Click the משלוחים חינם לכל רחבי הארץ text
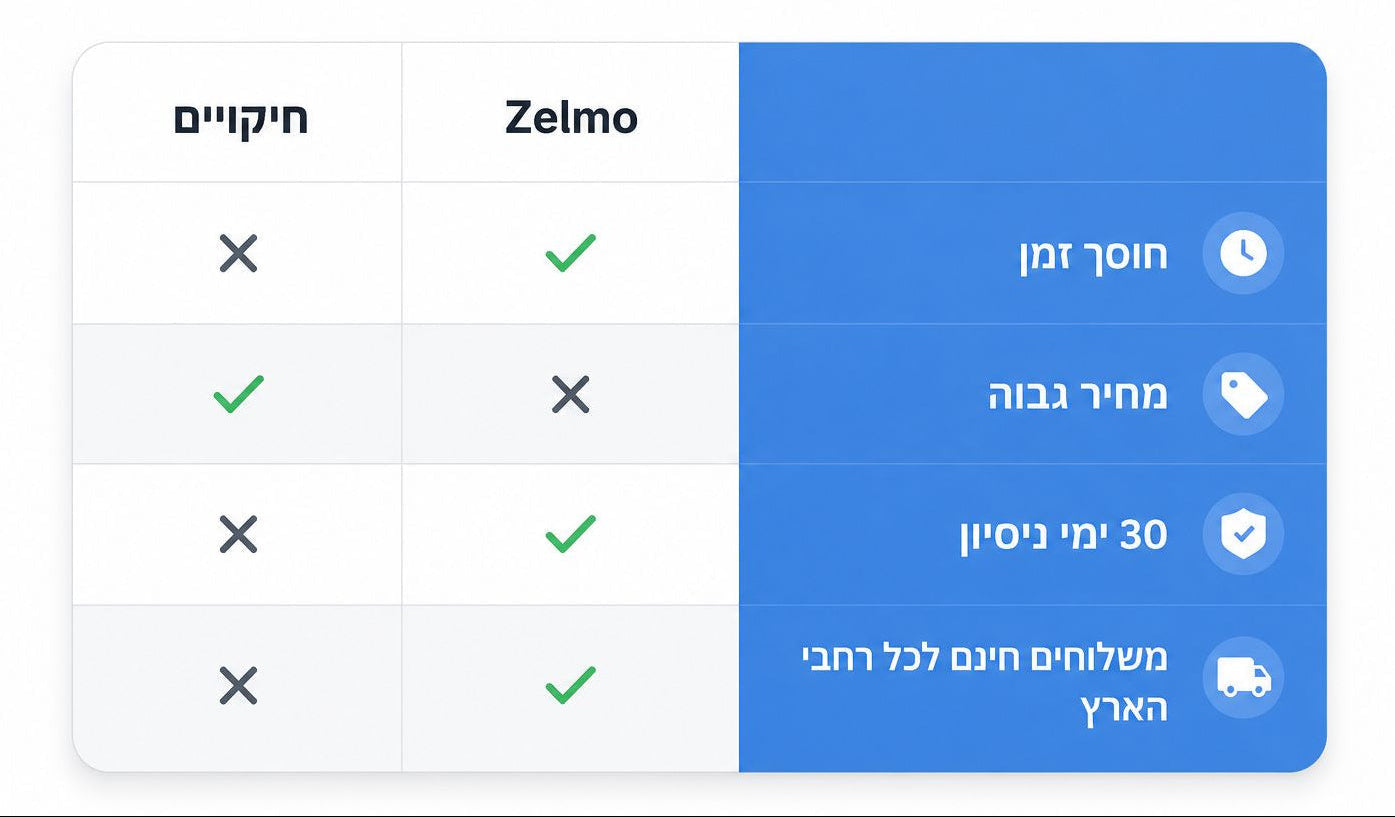 [985, 683]
